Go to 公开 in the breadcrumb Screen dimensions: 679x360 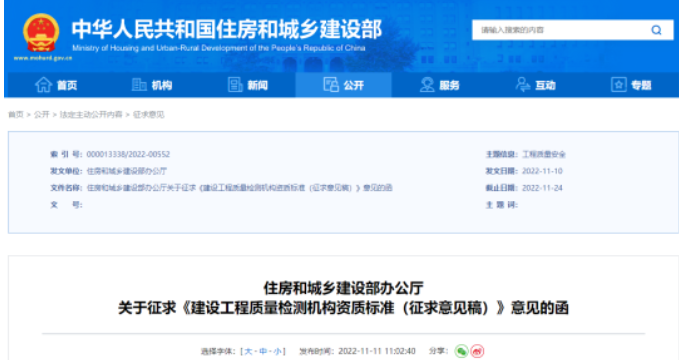[x=42, y=115]
